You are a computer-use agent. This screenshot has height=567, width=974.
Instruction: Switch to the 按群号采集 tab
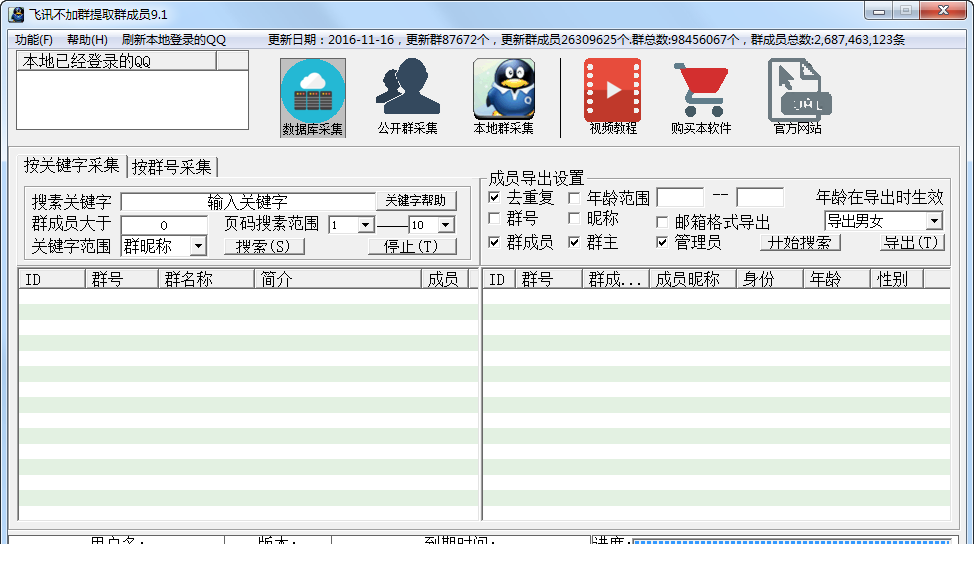pyautogui.click(x=172, y=167)
